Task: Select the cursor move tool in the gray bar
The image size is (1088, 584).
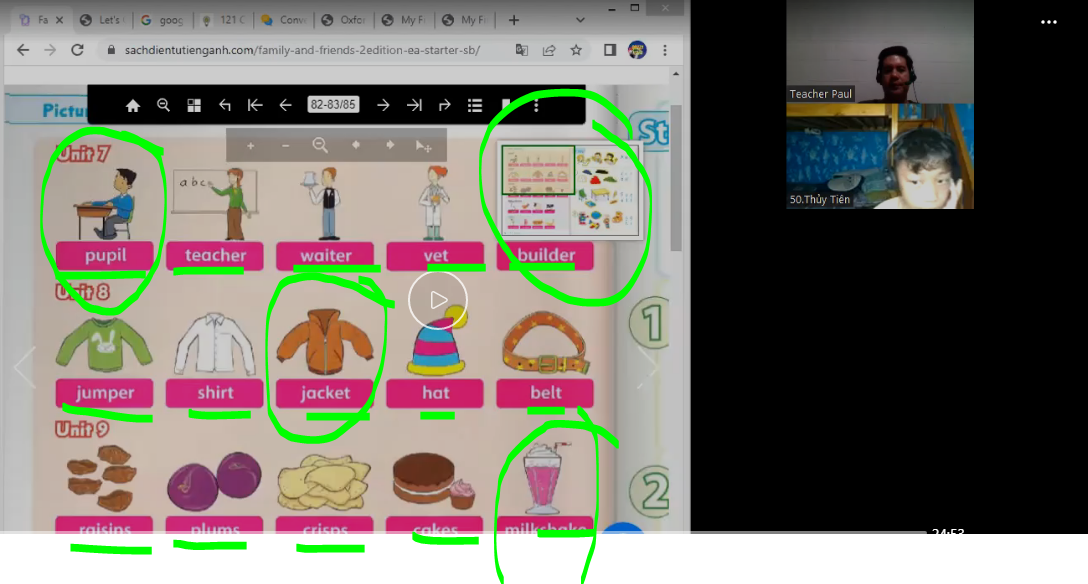Action: pos(423,146)
